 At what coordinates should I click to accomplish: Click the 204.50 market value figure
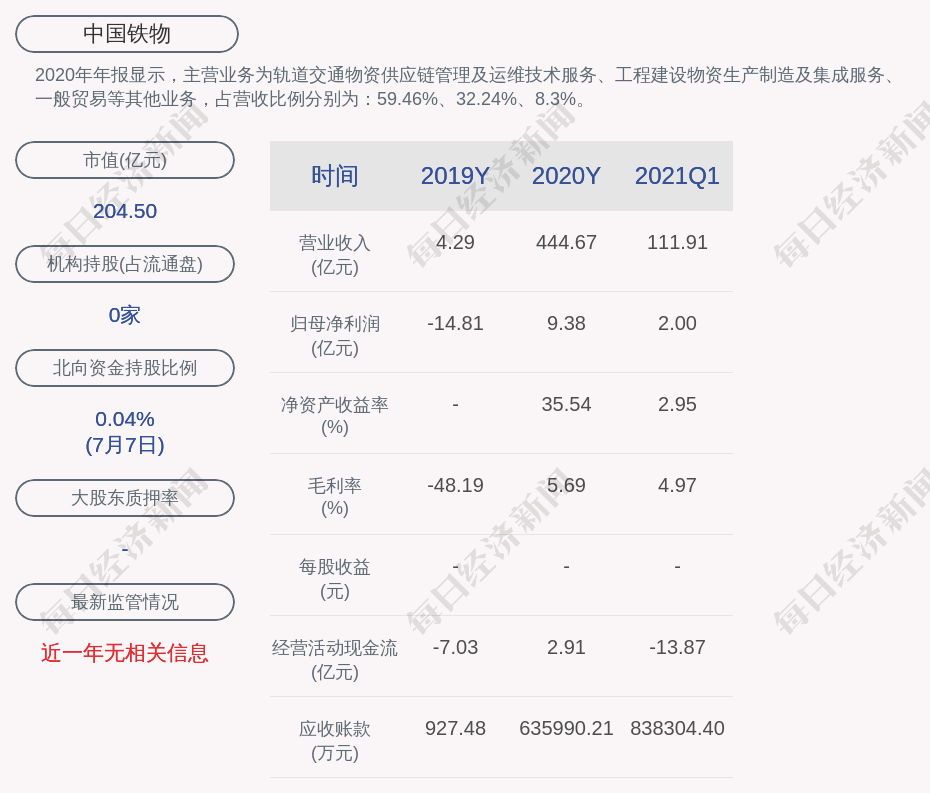click(125, 211)
